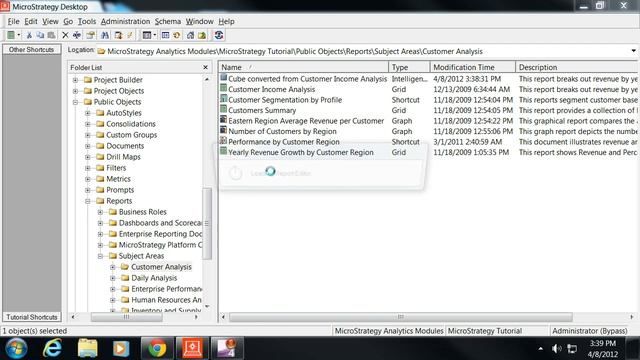Launch Internet Explorer from the taskbar

point(52,348)
